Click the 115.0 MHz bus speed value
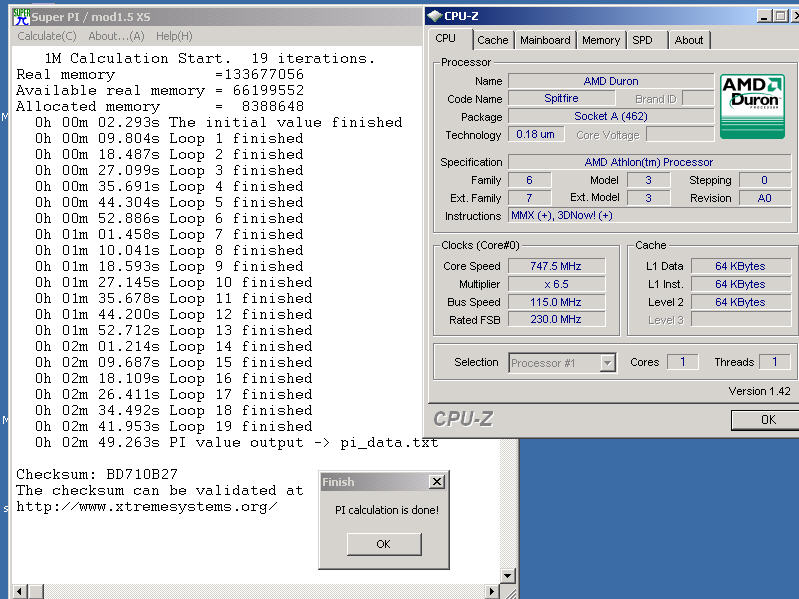The height and width of the screenshot is (599, 799). coord(556,302)
